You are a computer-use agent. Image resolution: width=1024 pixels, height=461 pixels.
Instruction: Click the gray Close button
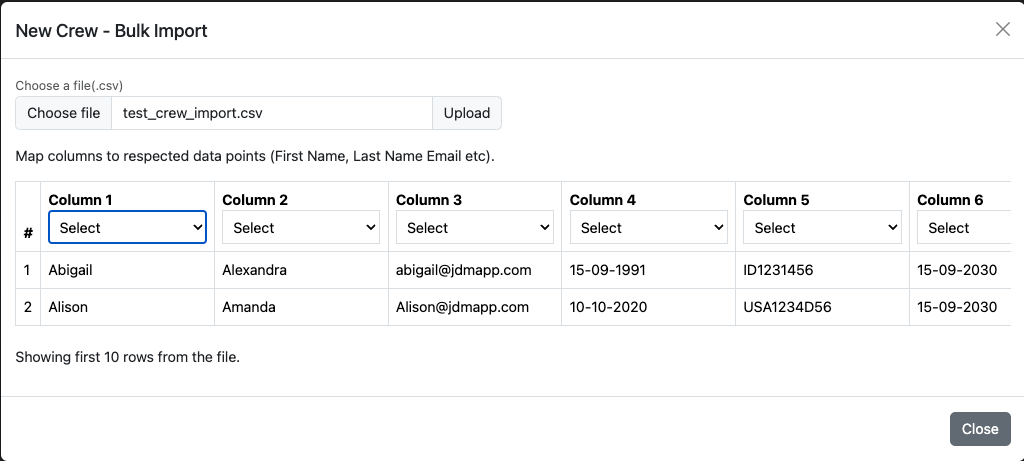[979, 429]
